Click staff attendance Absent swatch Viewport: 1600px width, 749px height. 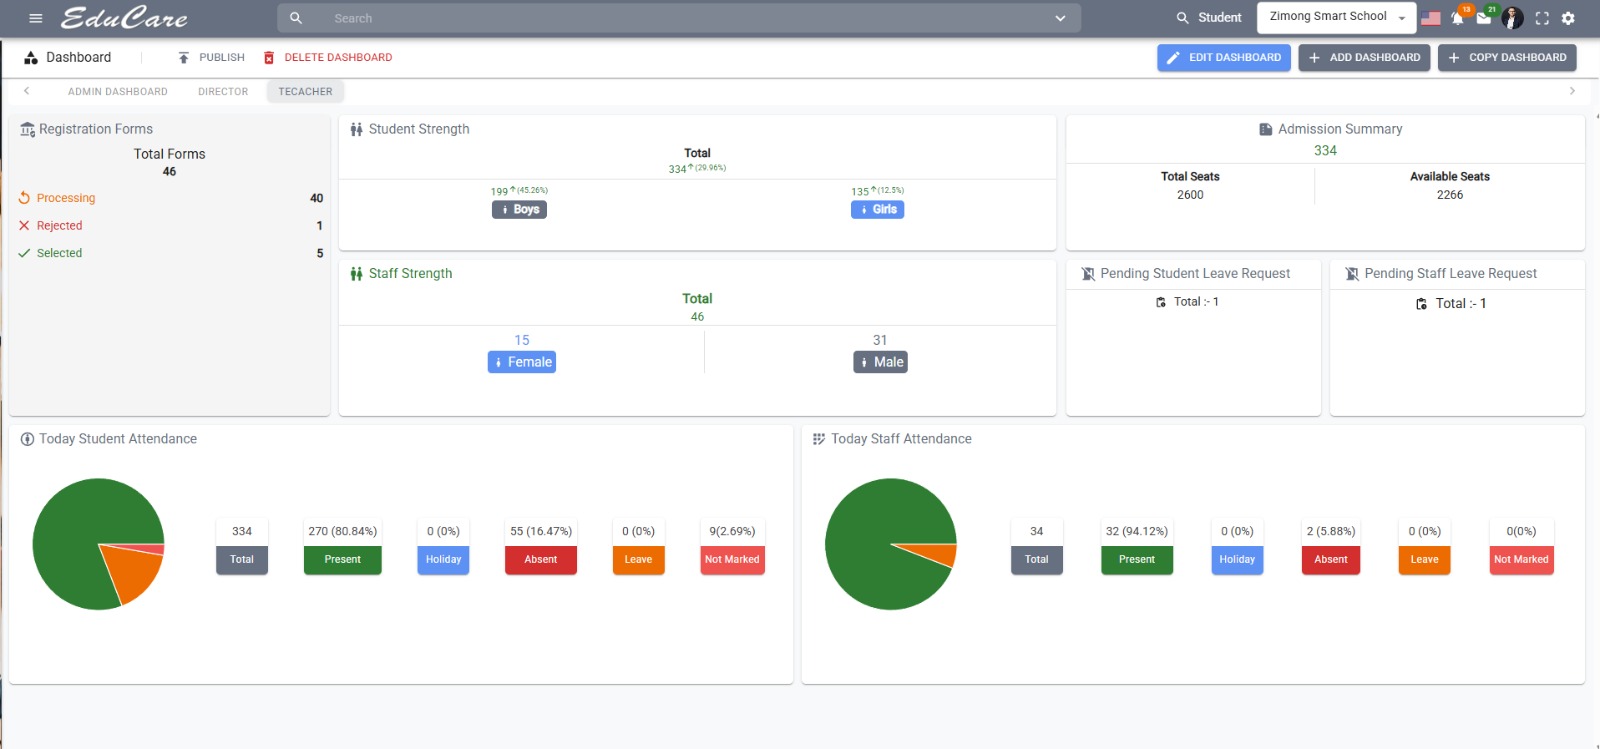click(1331, 560)
